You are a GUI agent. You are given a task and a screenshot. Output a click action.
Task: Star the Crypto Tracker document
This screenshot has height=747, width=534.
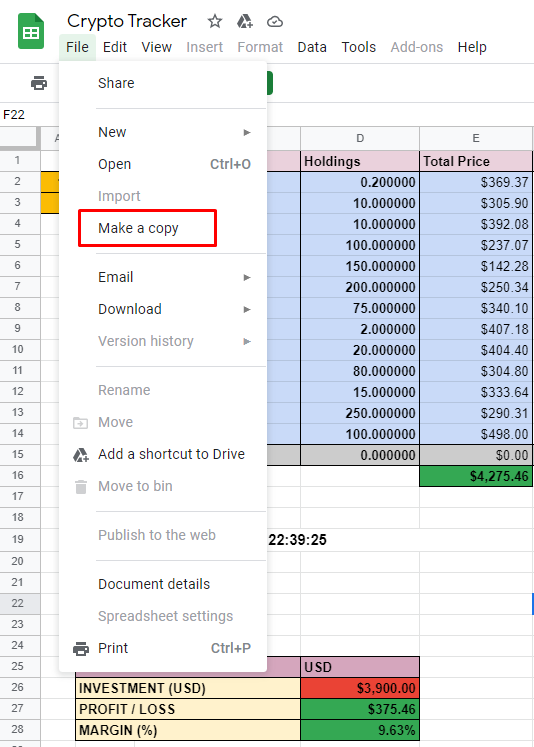pyautogui.click(x=215, y=21)
